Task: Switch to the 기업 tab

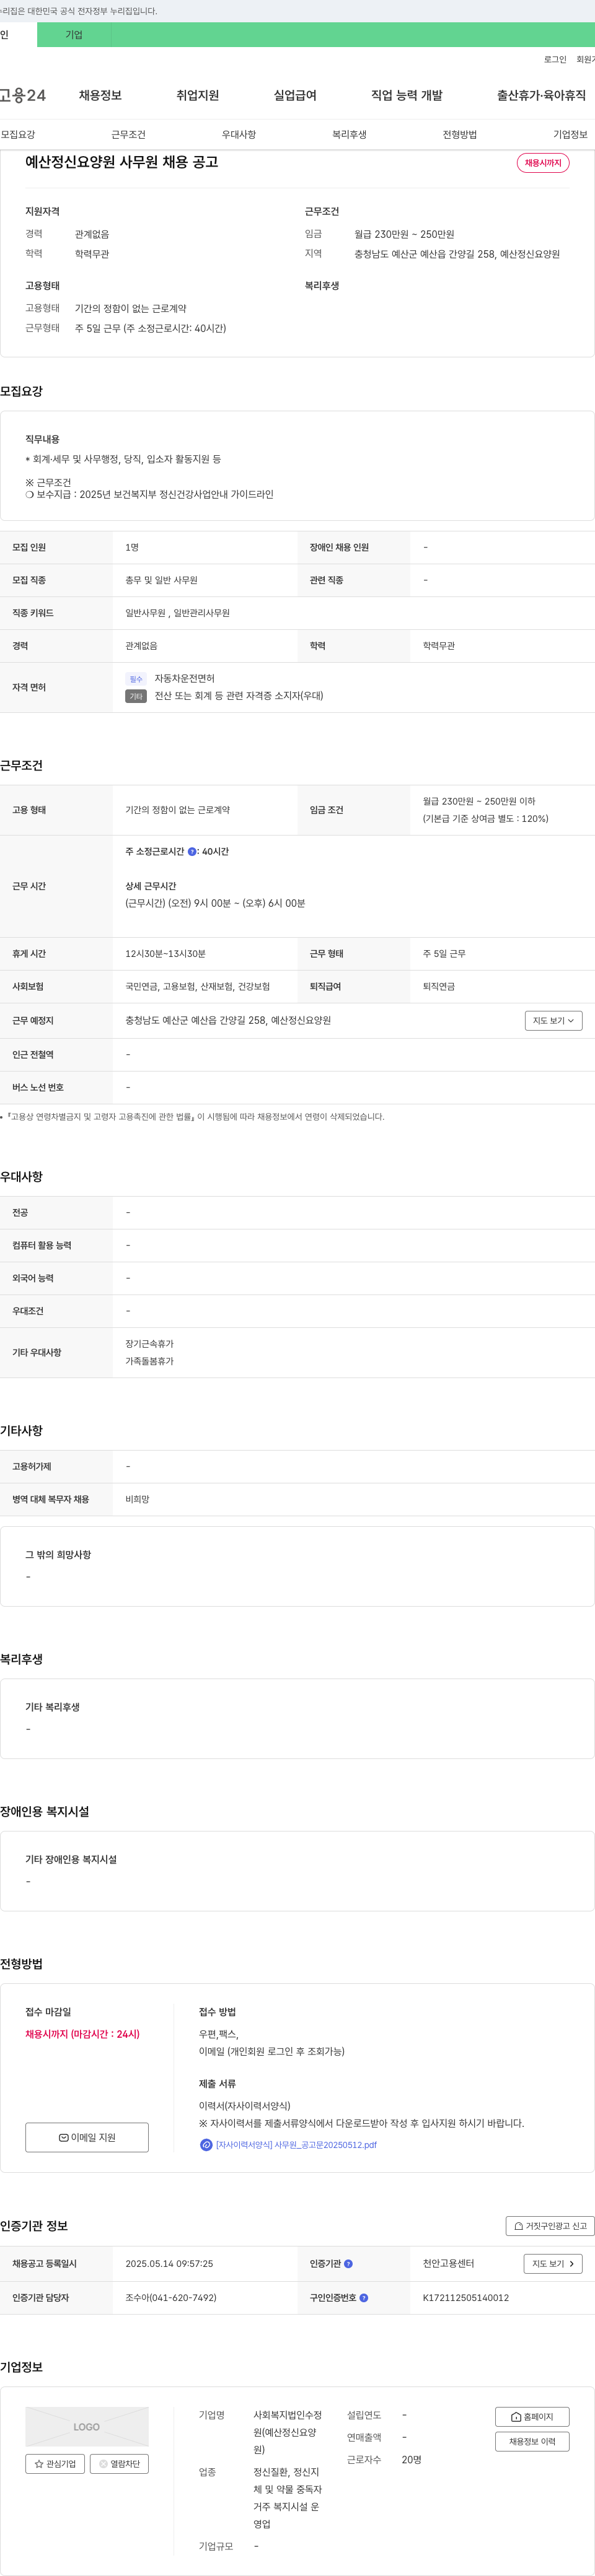Action: [x=74, y=35]
